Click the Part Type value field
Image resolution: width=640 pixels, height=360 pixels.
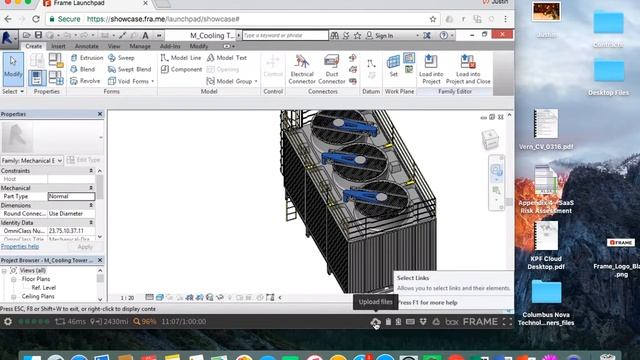[71, 196]
